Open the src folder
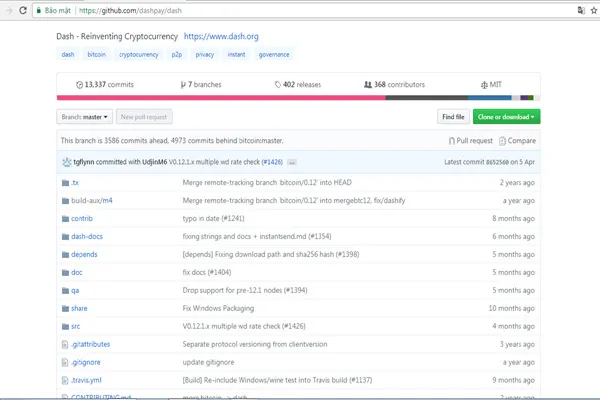 point(75,327)
